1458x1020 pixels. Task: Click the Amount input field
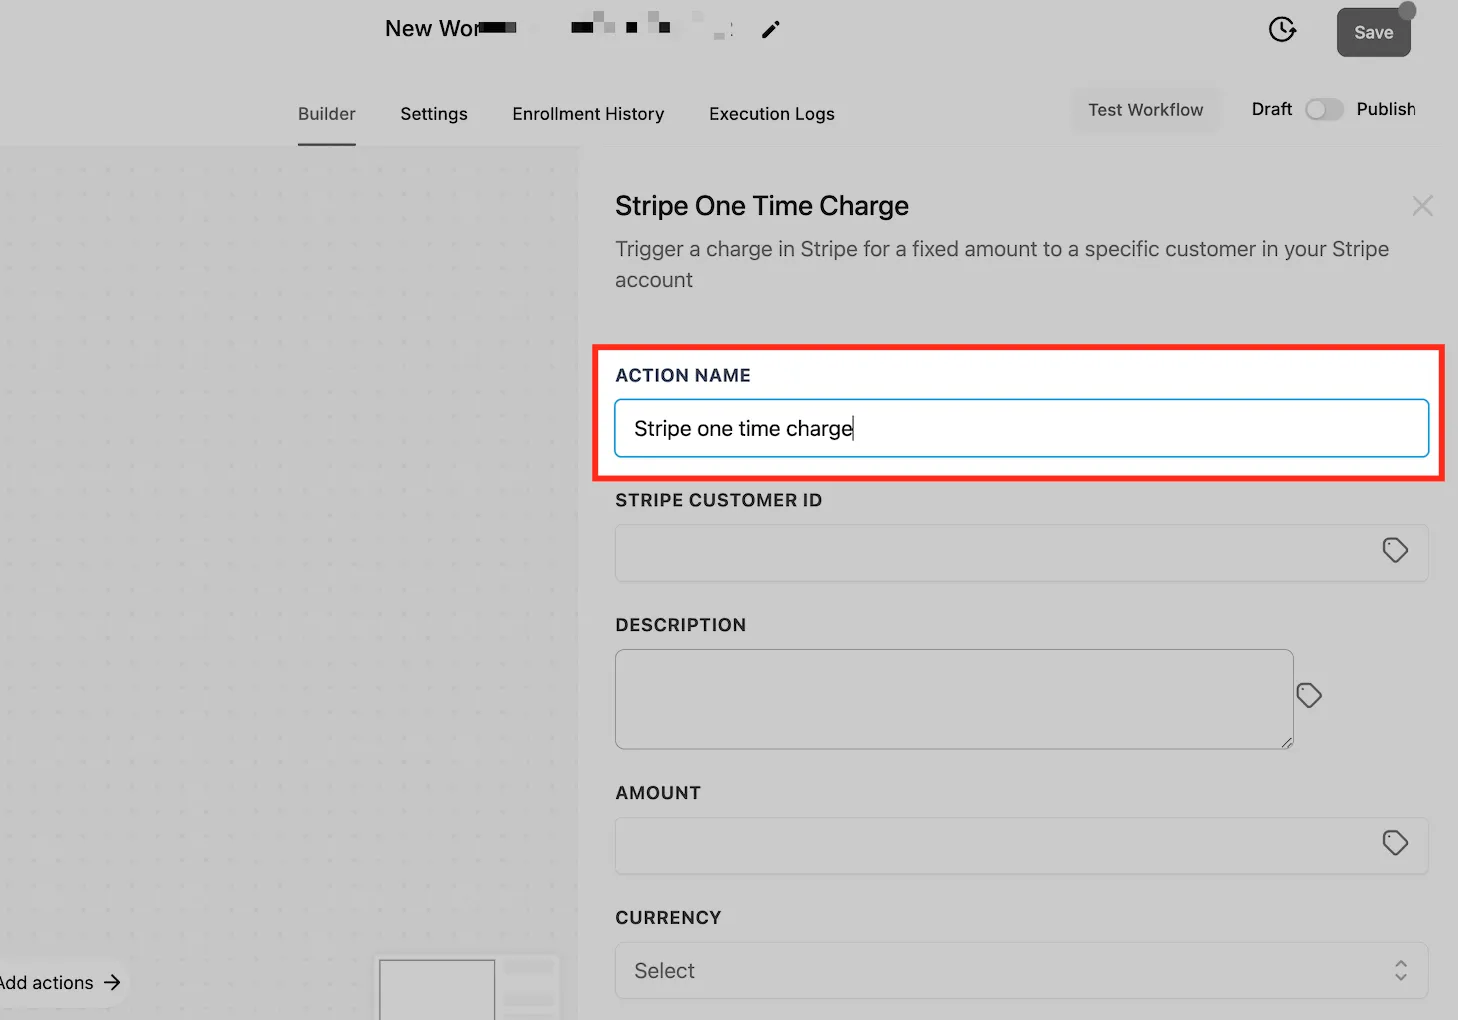pyautogui.click(x=1021, y=846)
